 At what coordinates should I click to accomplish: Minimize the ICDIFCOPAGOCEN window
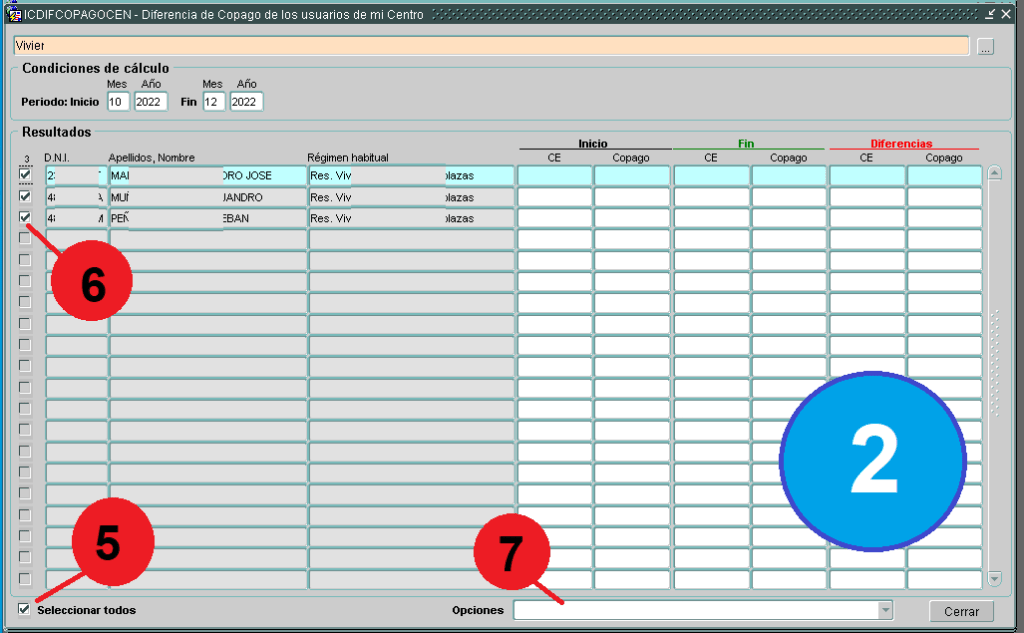[989, 15]
